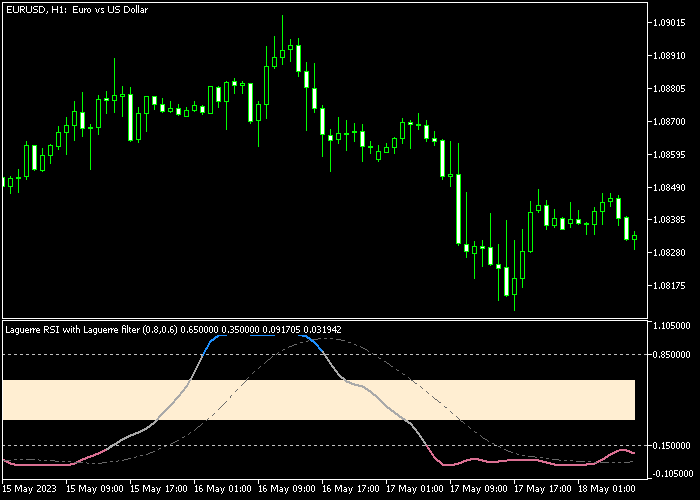Click indicator scale value 1.105000
This screenshot has width=700, height=500.
[671, 326]
